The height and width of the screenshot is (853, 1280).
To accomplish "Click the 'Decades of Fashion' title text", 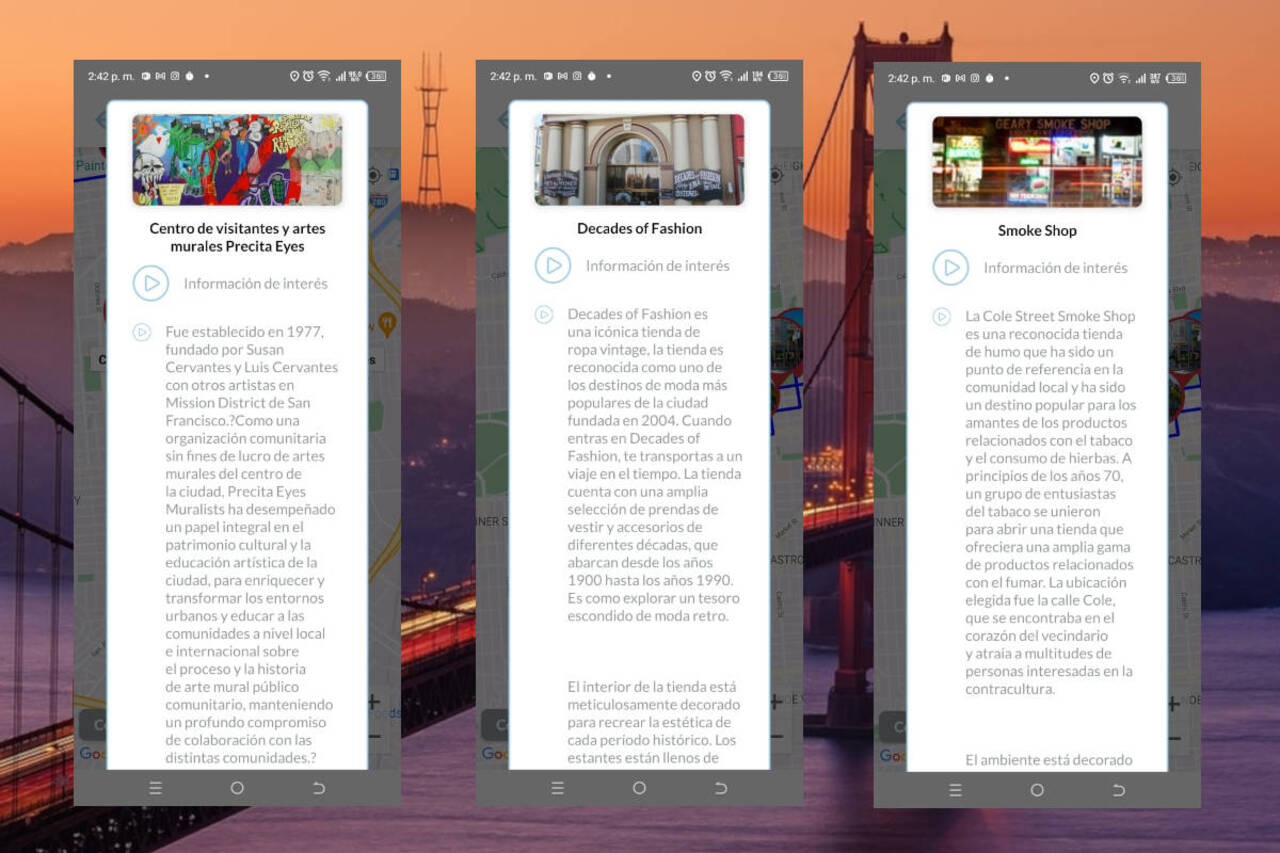I will tap(639, 228).
